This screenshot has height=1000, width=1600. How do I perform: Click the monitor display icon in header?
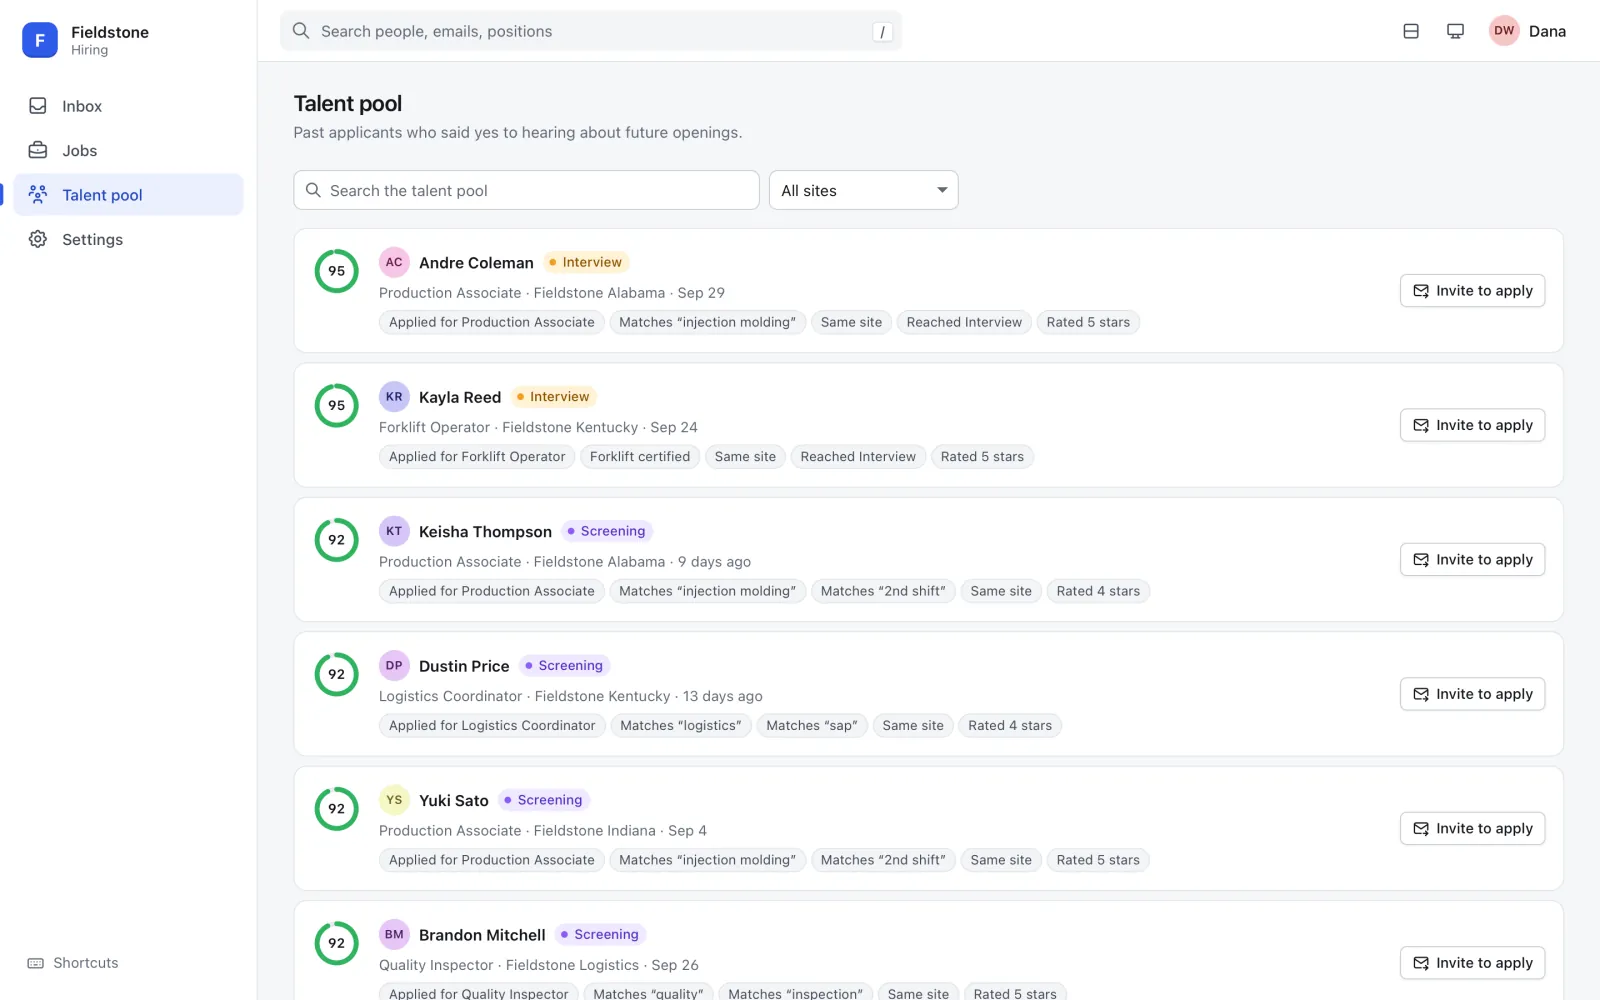tap(1455, 31)
